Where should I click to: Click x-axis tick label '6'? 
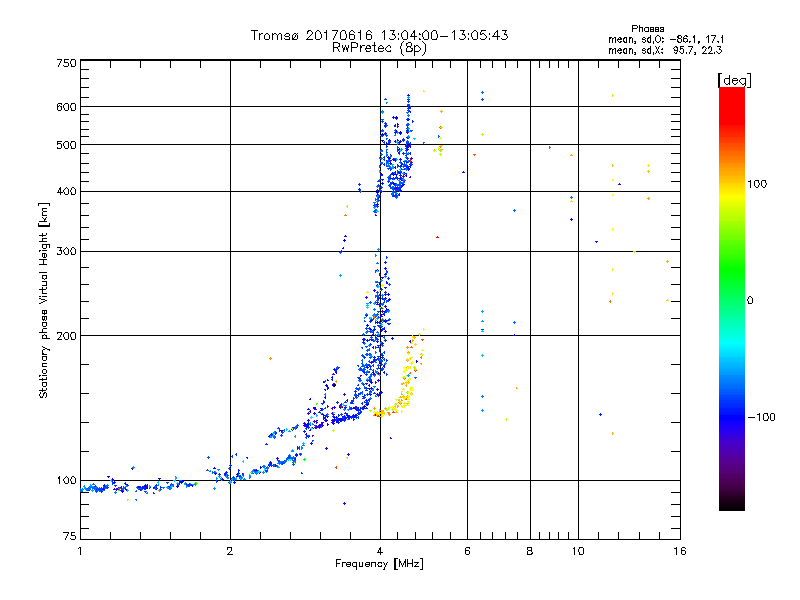pos(467,551)
